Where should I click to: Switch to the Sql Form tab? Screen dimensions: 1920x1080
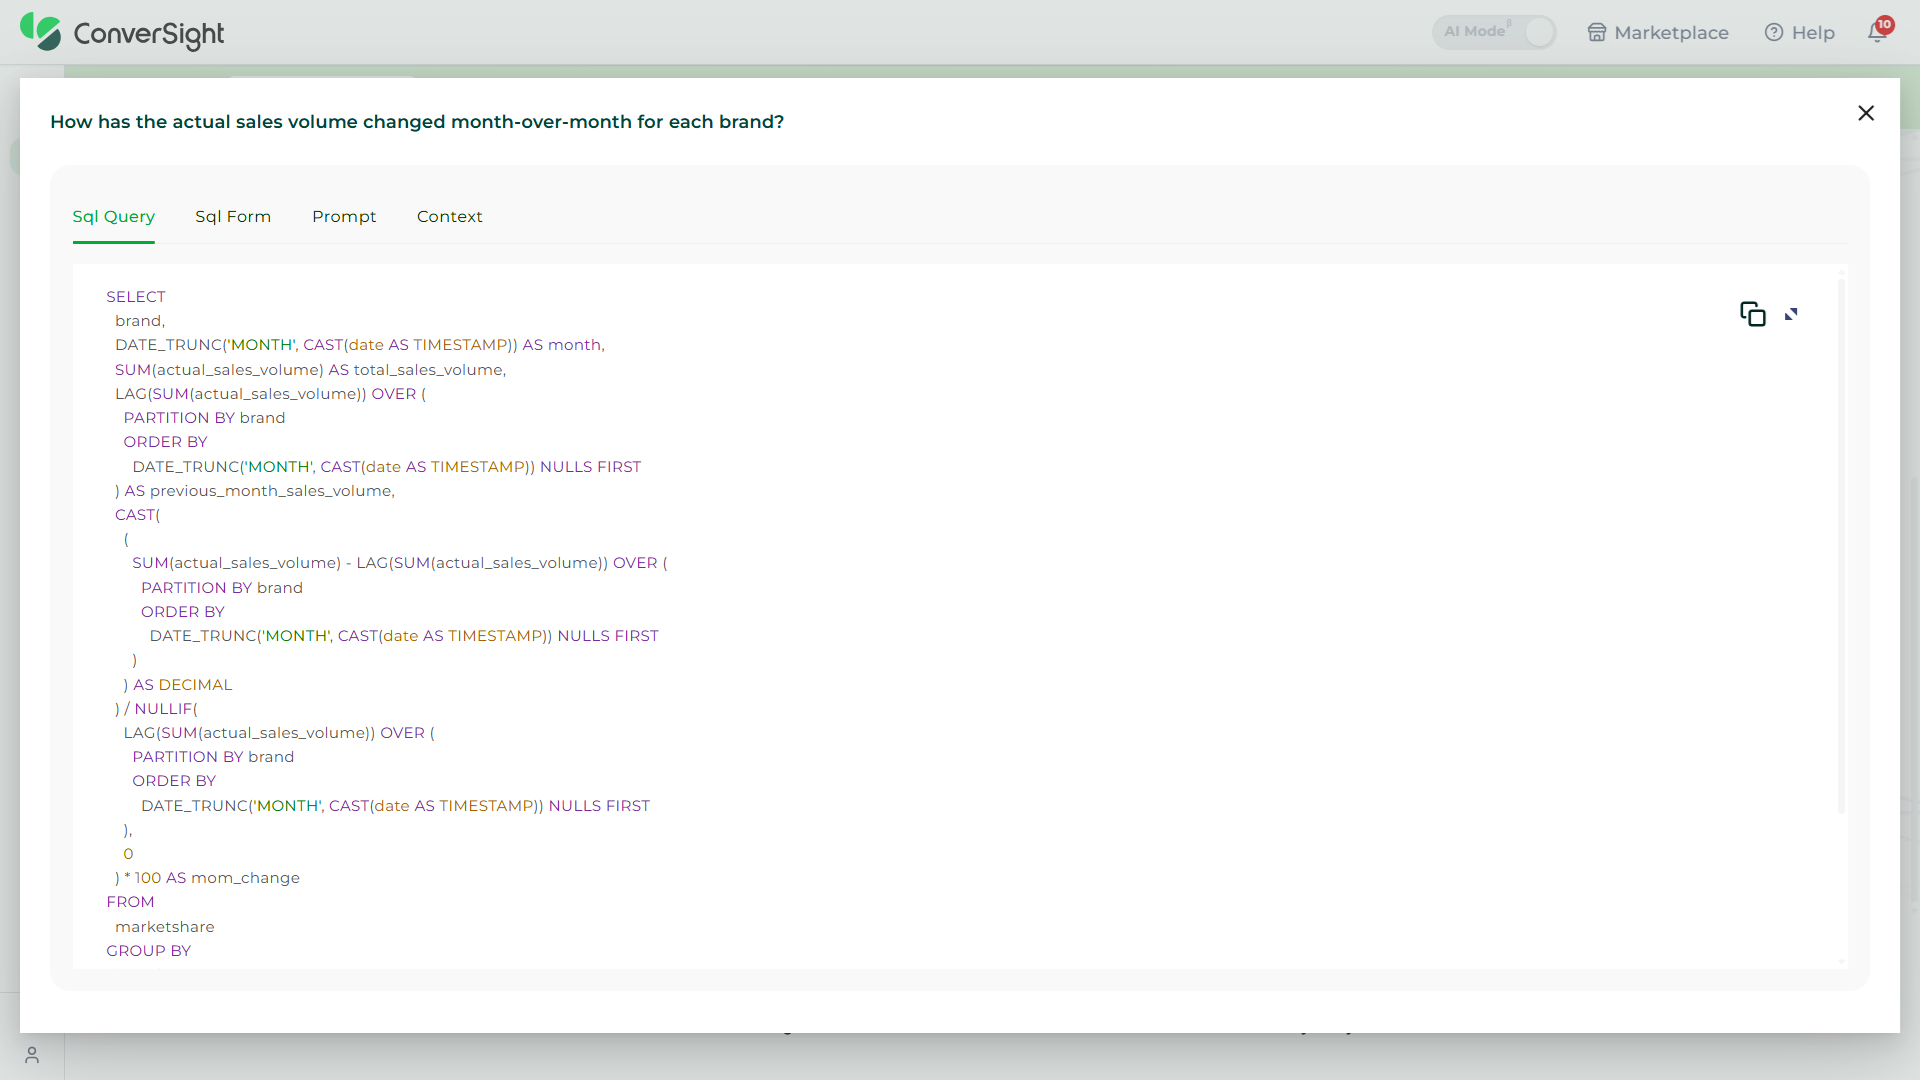(x=233, y=217)
